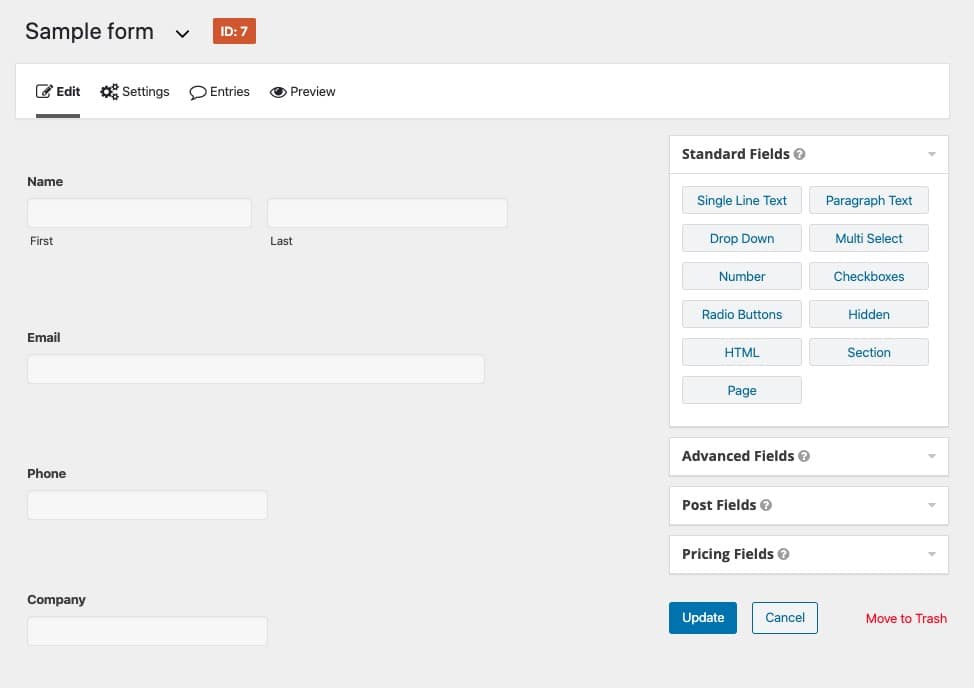The image size is (974, 688).
Task: Add a Radio Buttons field
Action: tap(741, 314)
